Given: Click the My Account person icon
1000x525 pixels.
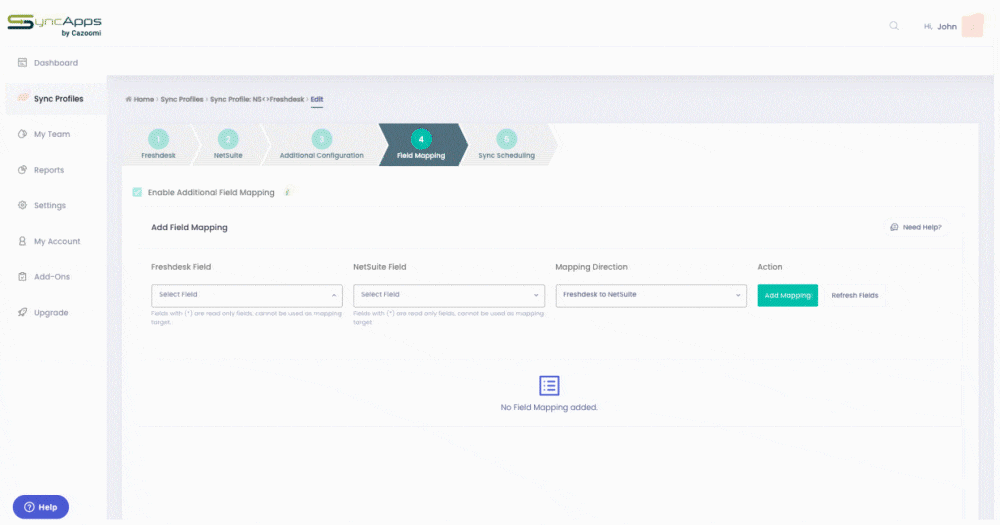Looking at the screenshot, I should [22, 241].
